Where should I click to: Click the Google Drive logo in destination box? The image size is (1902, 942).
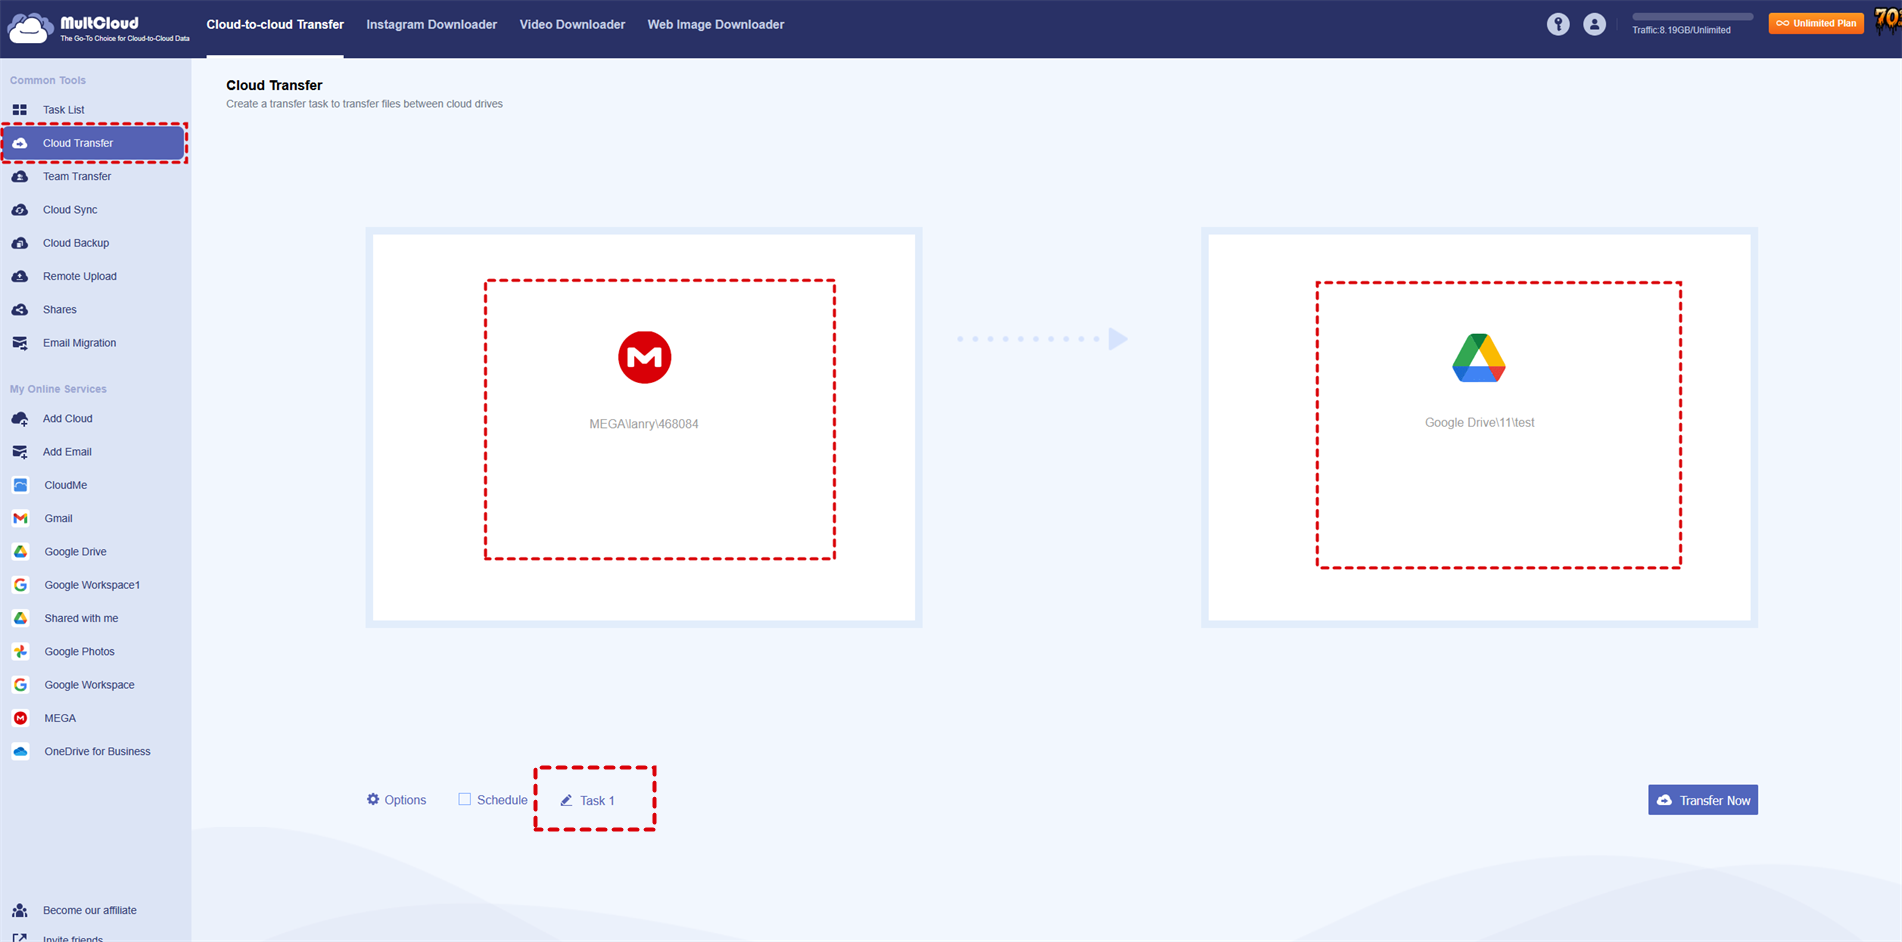(1479, 358)
